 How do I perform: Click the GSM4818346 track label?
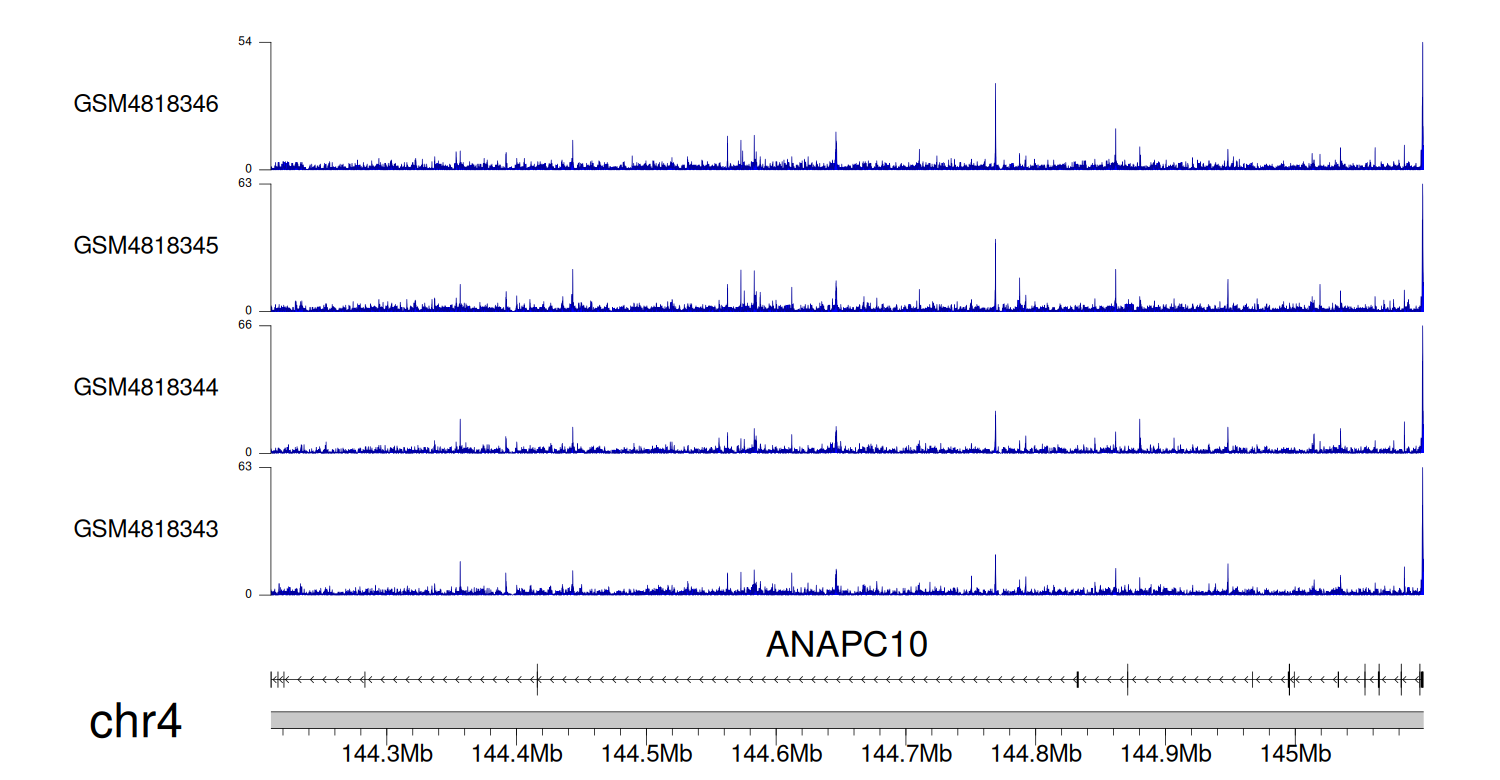[146, 104]
